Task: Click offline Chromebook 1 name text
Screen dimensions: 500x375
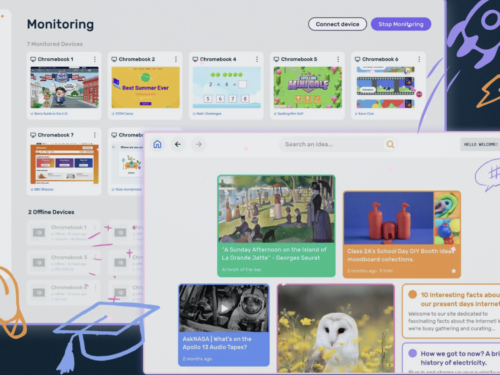Action: click(69, 227)
